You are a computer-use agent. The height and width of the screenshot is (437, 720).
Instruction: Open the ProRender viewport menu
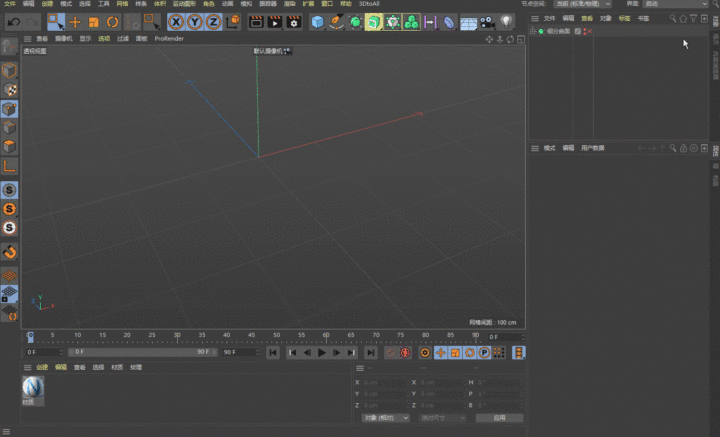(x=169, y=39)
